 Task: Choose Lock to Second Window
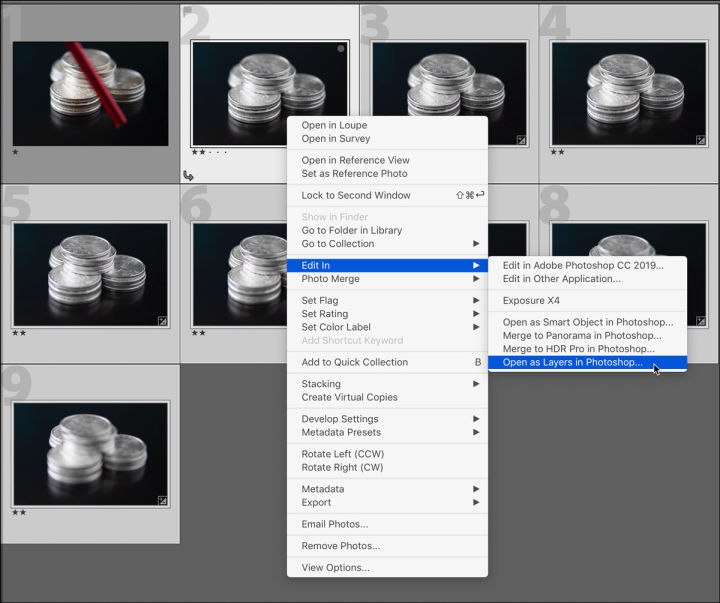click(387, 195)
